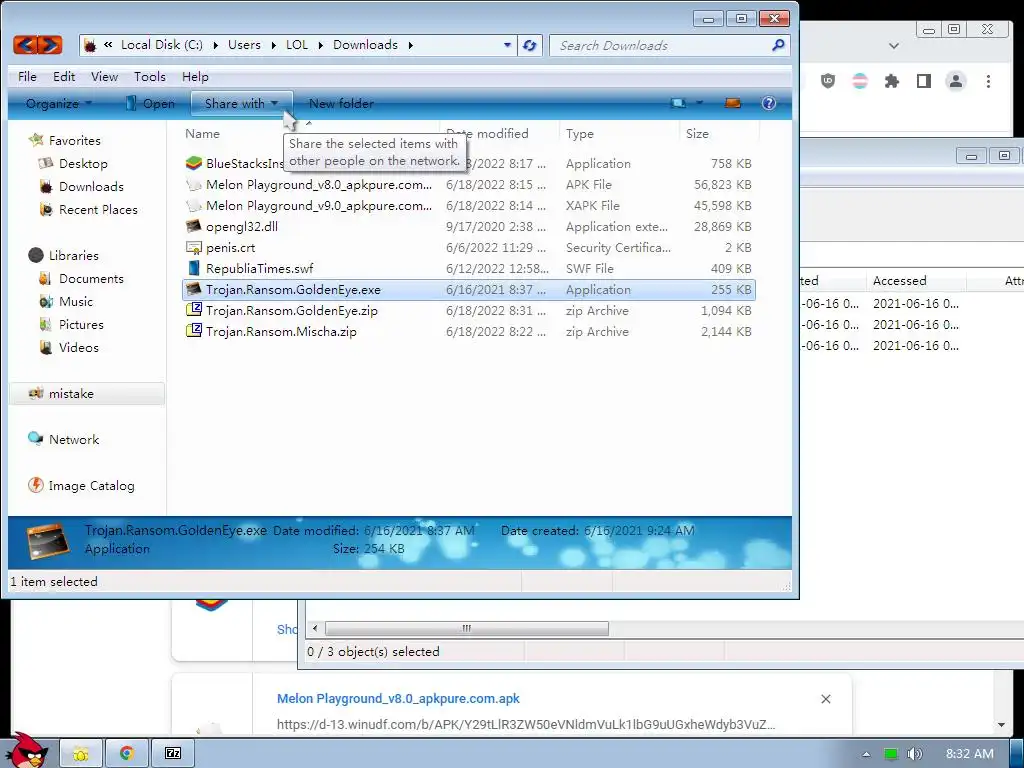Select Trojan.Ransom.Mischa.zip archive icon
Image resolution: width=1024 pixels, height=768 pixels.
(x=193, y=331)
